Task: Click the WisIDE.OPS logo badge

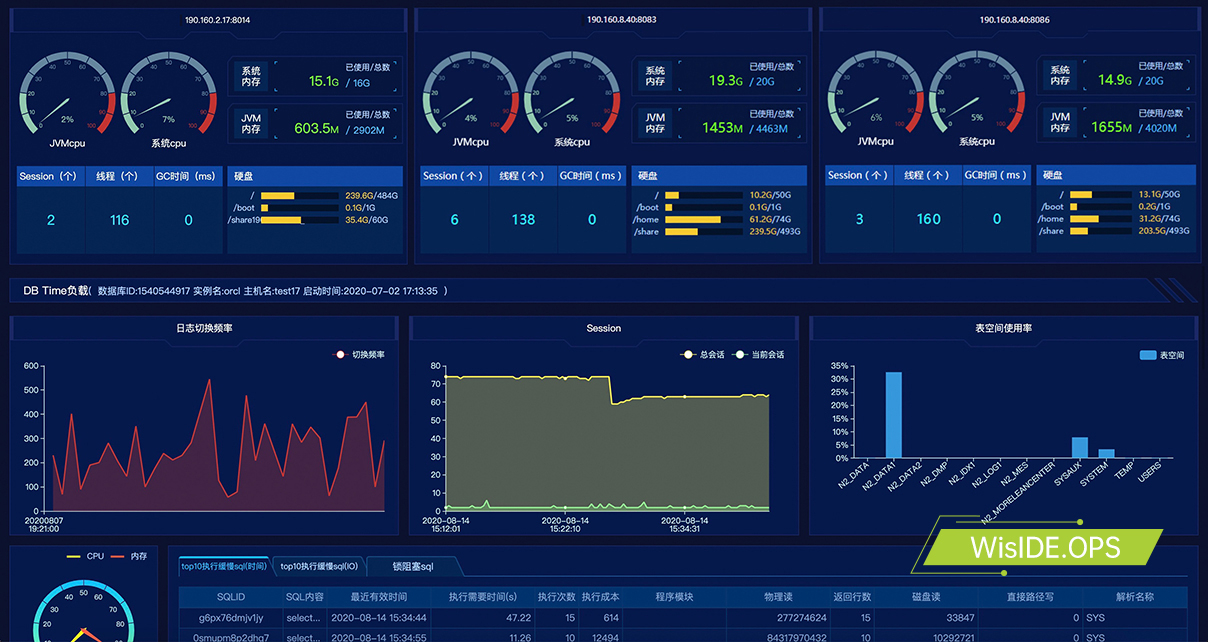Action: tap(1044, 547)
